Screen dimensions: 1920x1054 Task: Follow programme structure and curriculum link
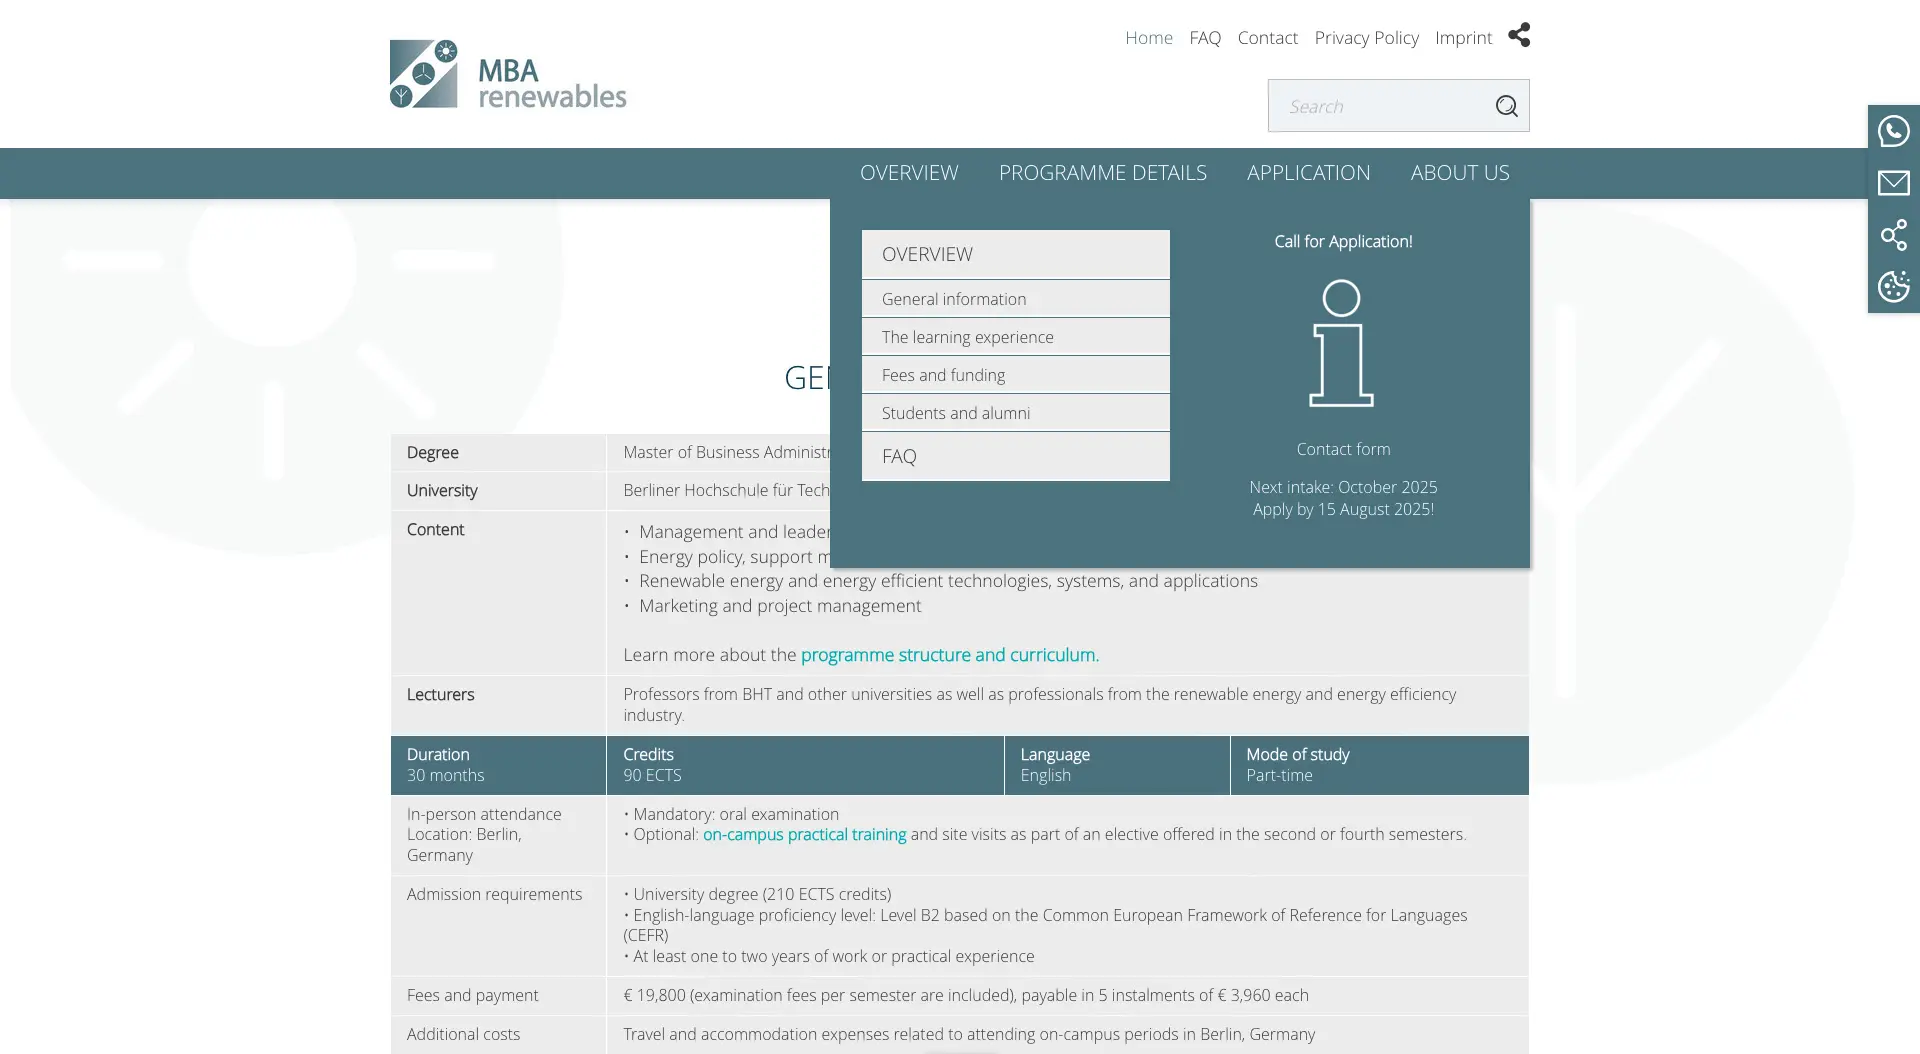949,655
